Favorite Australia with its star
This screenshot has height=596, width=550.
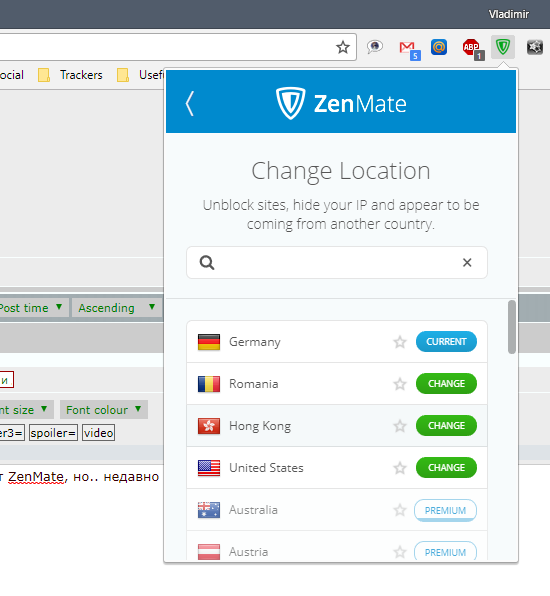400,510
